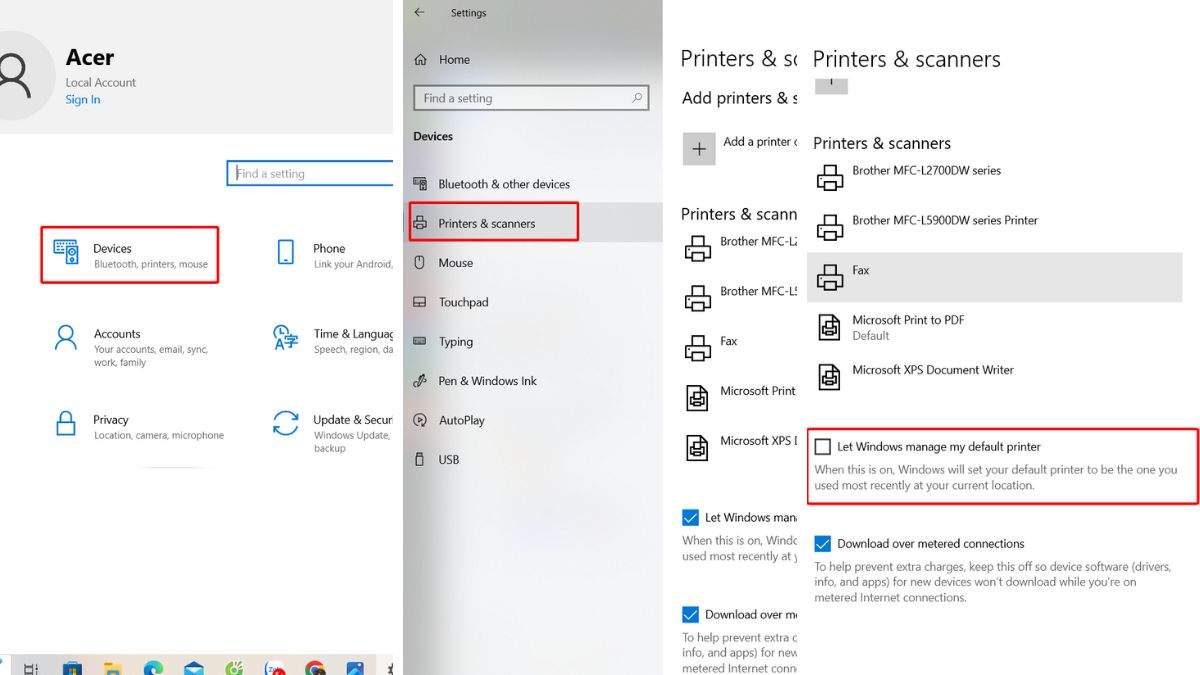
Task: Click the Sign In link under Acer account
Action: (x=82, y=99)
